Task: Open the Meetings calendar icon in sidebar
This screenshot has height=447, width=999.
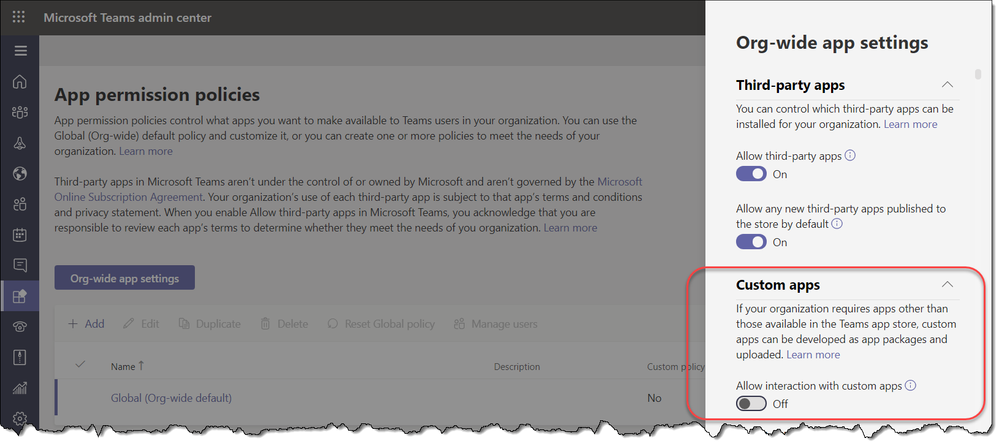Action: tap(20, 235)
